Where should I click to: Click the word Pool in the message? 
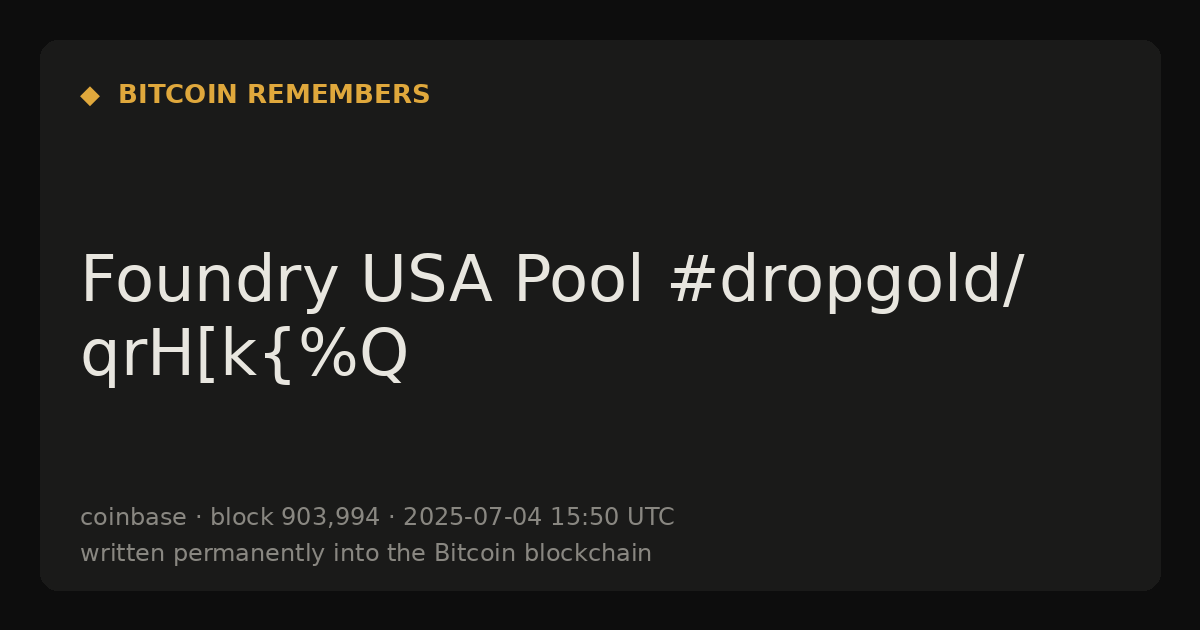pos(579,281)
